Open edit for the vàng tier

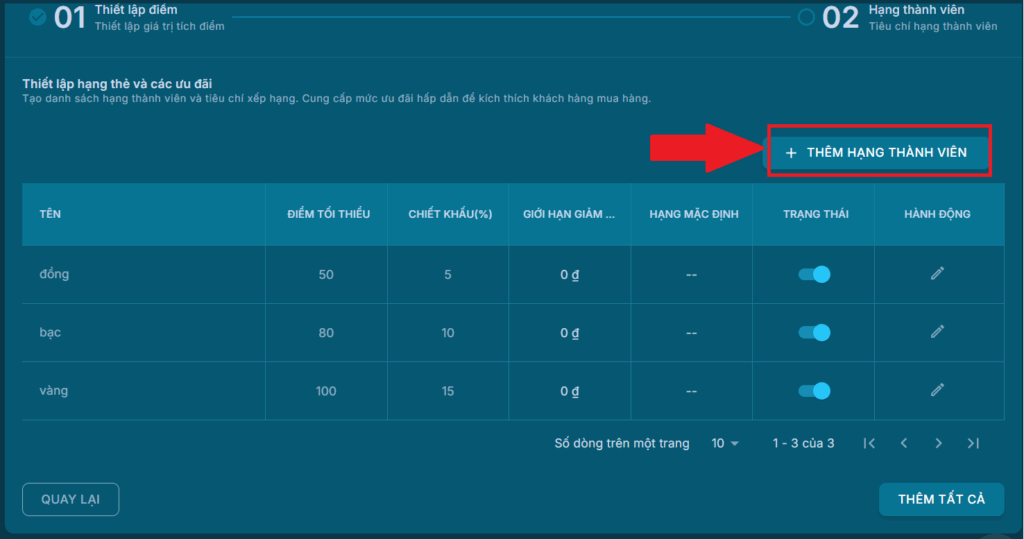(x=937, y=390)
